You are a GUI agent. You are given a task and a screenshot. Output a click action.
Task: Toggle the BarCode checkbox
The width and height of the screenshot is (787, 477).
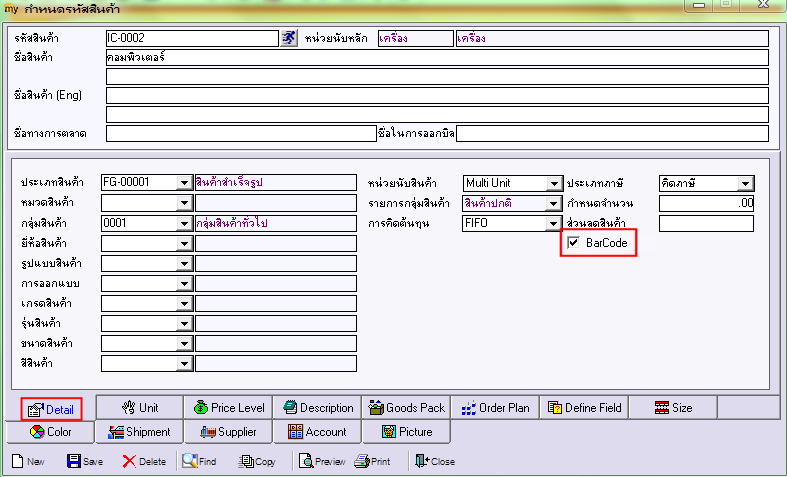573,243
